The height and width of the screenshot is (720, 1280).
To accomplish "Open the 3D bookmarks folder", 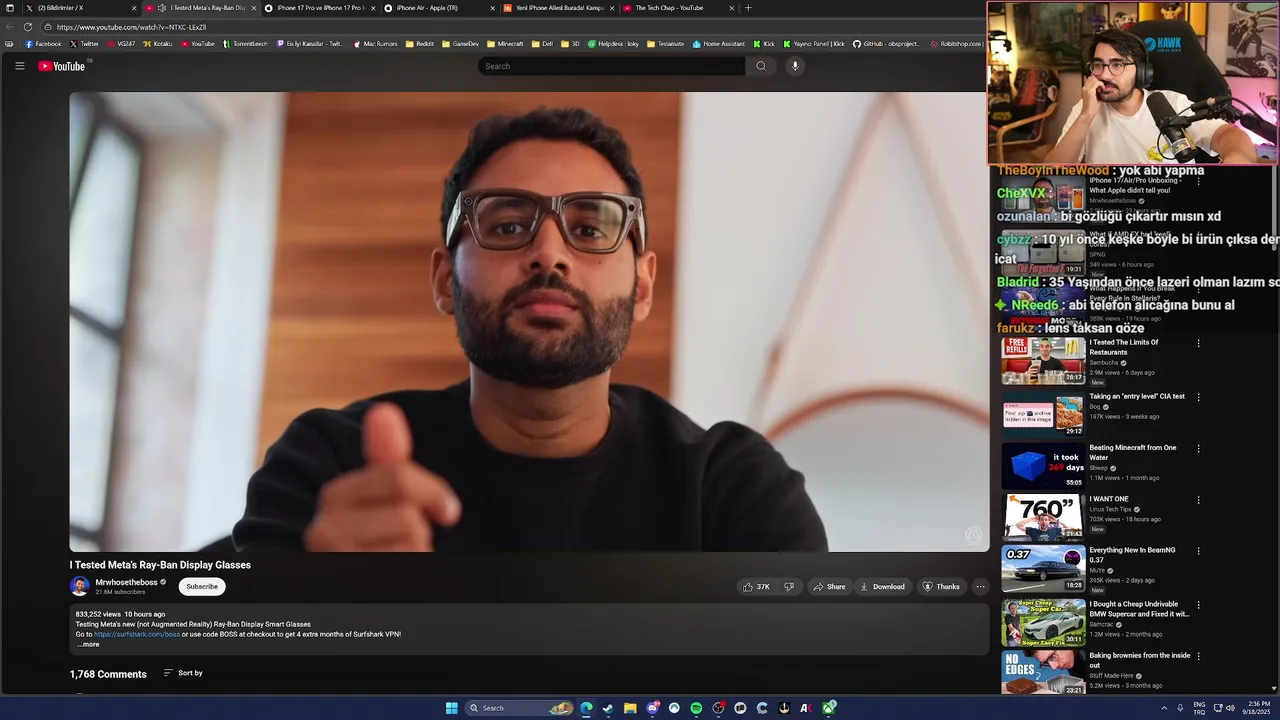I will coord(570,44).
